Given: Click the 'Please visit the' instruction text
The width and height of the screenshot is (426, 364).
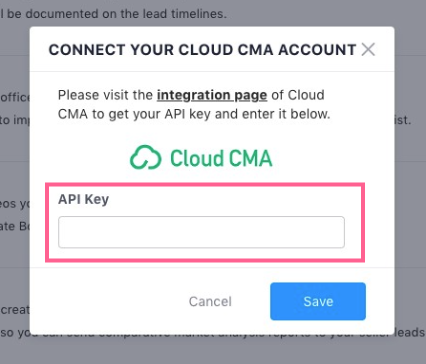Looking at the screenshot, I should [x=105, y=95].
